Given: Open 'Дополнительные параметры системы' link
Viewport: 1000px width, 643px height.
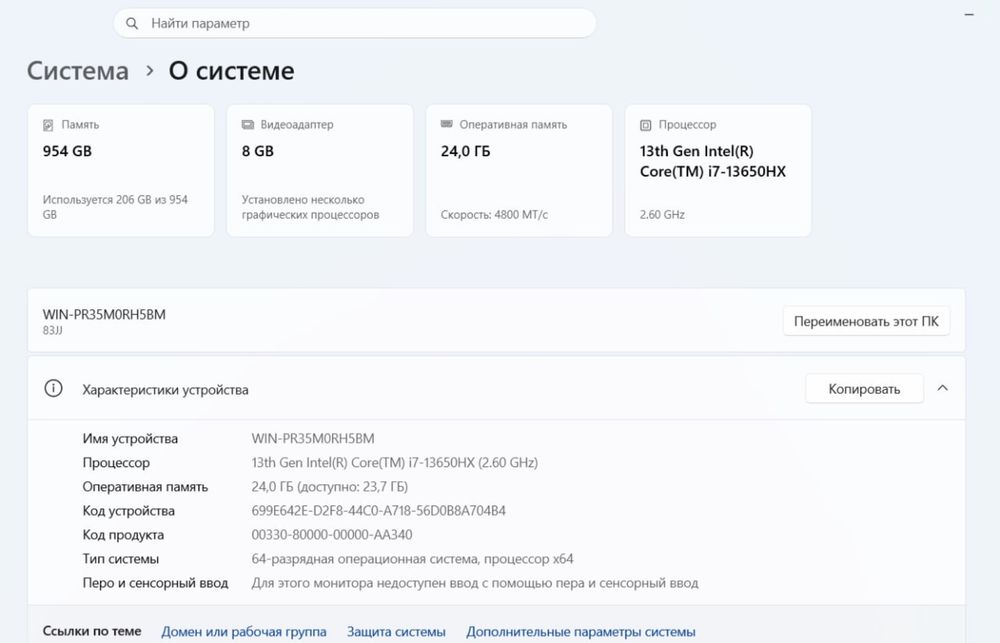Looking at the screenshot, I should pyautogui.click(x=580, y=632).
